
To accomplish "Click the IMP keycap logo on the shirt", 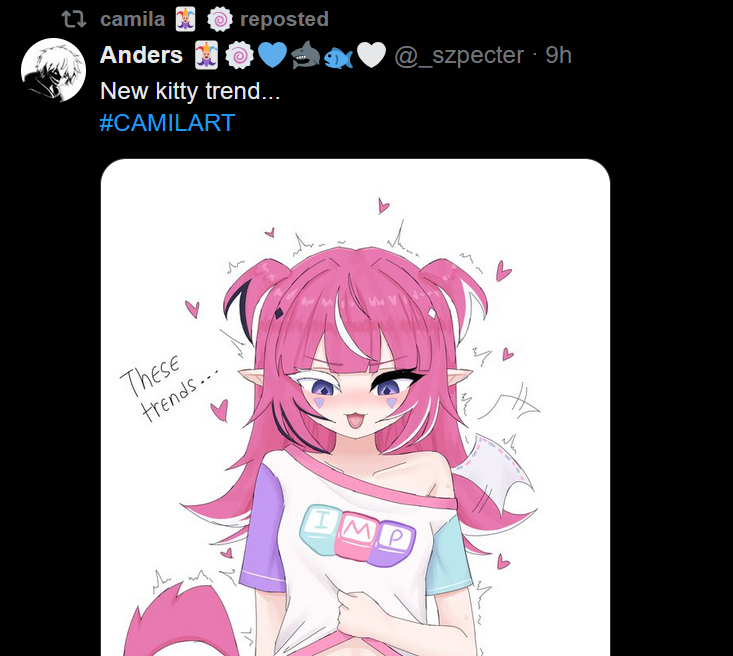I will tap(358, 535).
